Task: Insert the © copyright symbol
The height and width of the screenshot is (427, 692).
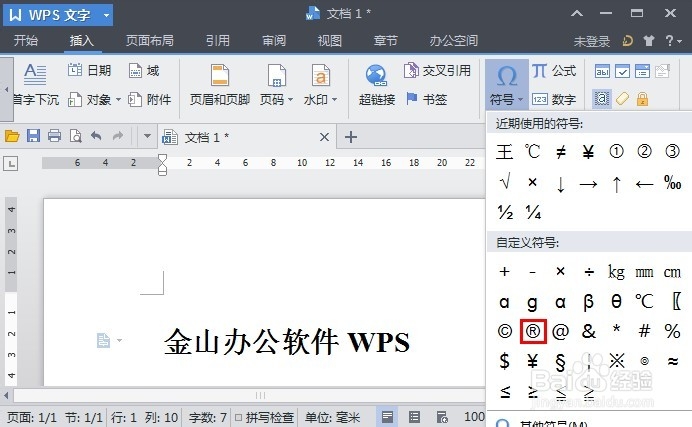Action: [505, 331]
